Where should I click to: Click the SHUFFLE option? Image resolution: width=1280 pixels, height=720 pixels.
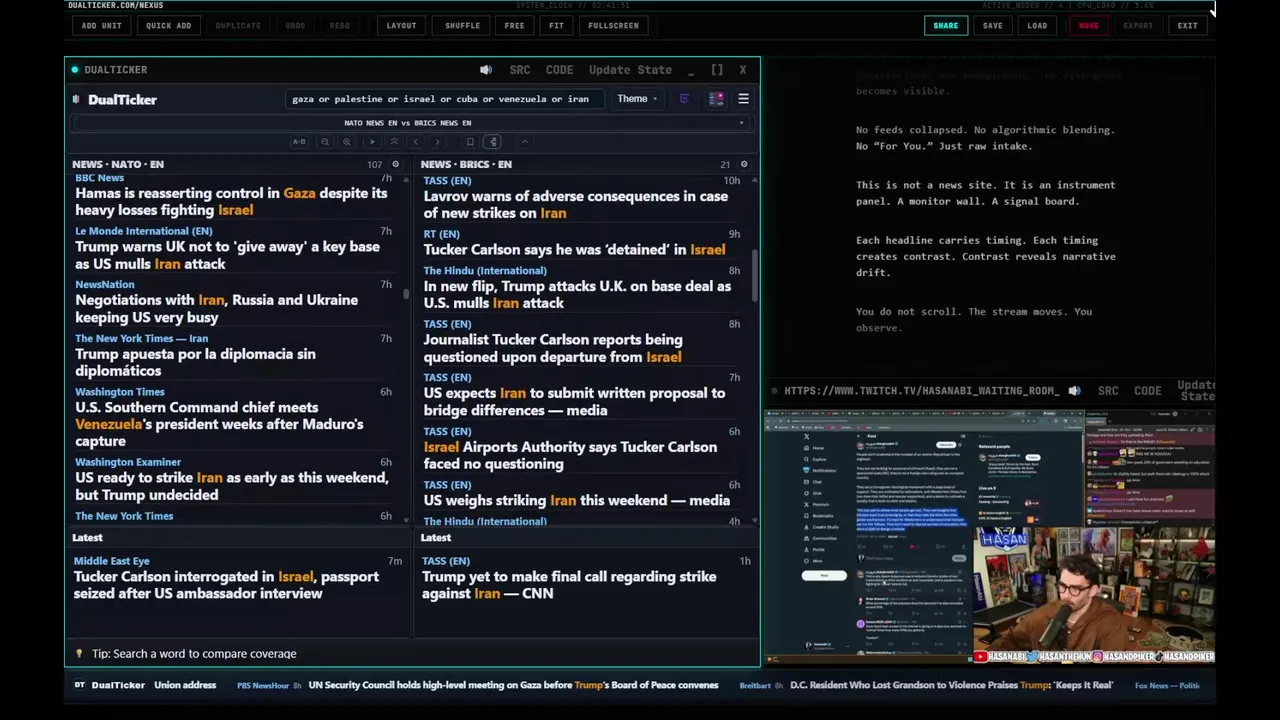click(x=462, y=25)
